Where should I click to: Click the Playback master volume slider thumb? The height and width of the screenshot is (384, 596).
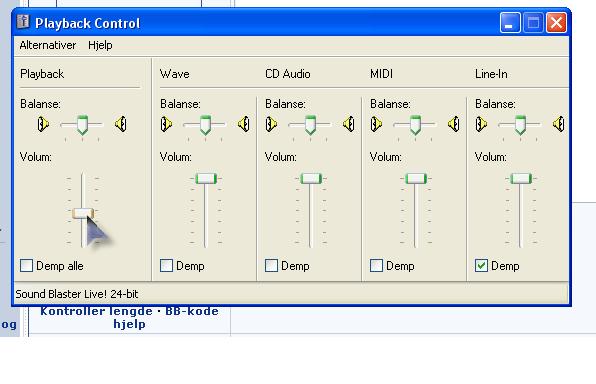pos(83,213)
